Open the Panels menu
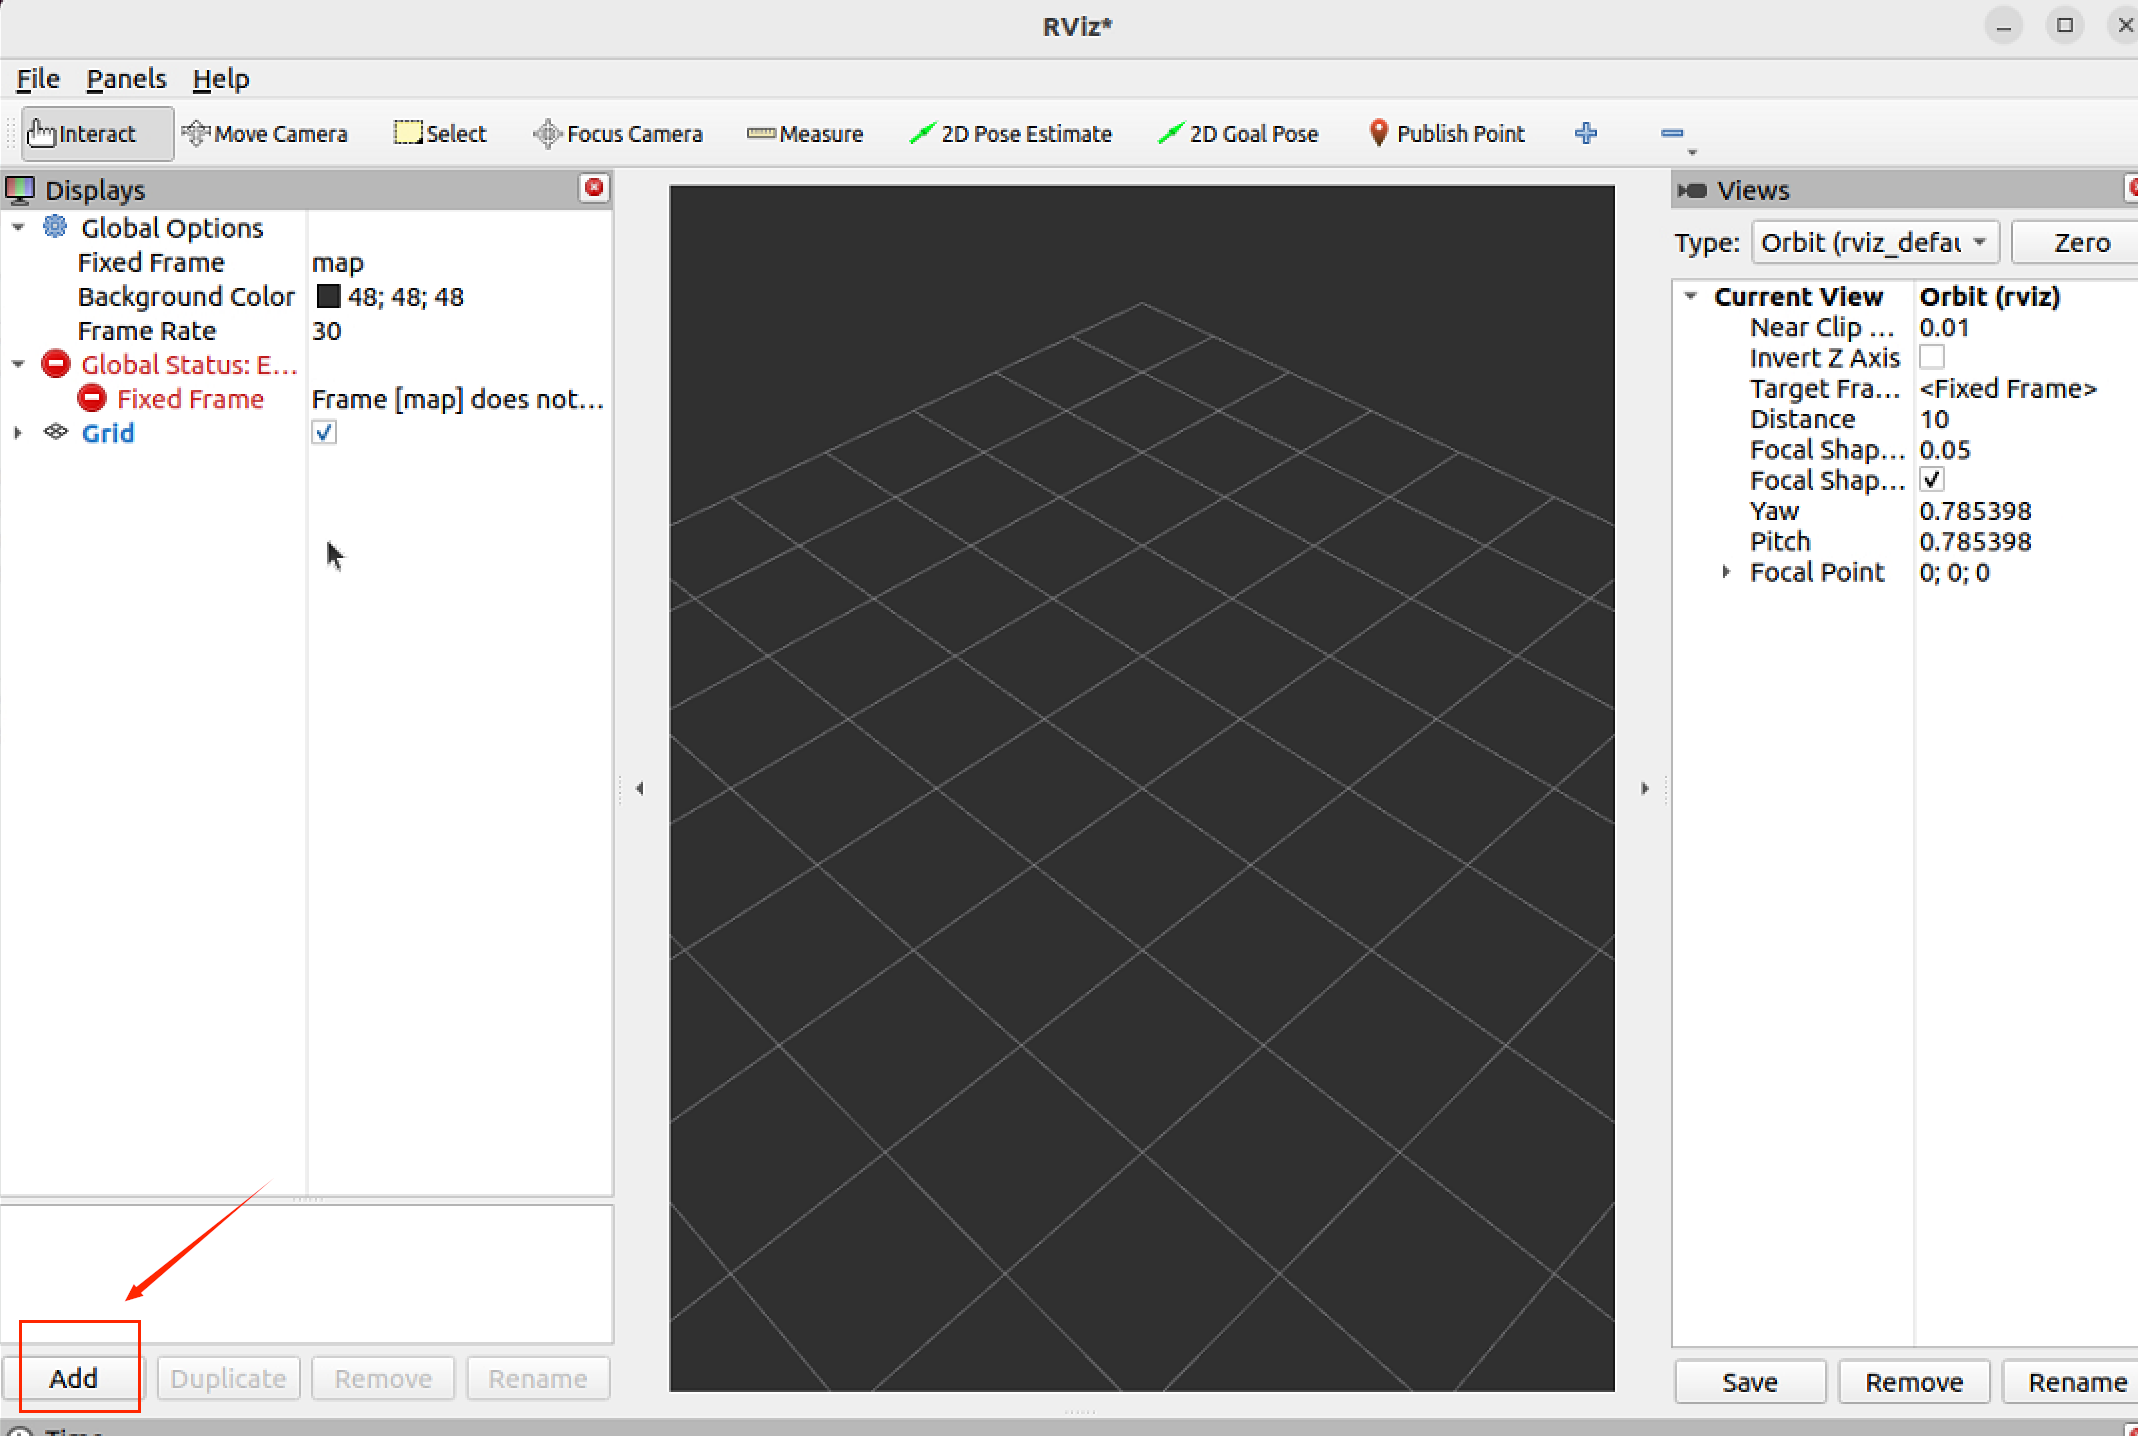The height and width of the screenshot is (1436, 2138). pos(126,79)
